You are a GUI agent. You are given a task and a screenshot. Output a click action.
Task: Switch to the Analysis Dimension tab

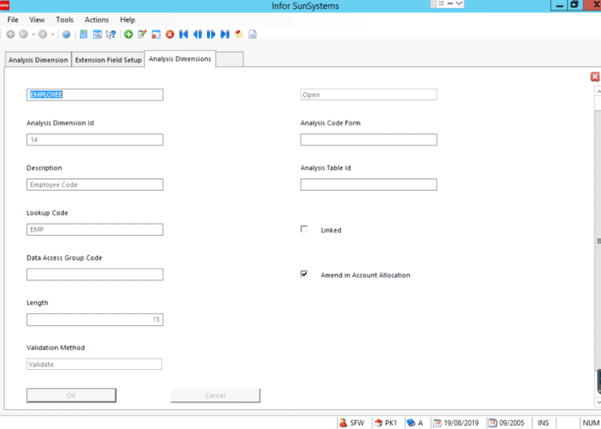pyautogui.click(x=38, y=60)
